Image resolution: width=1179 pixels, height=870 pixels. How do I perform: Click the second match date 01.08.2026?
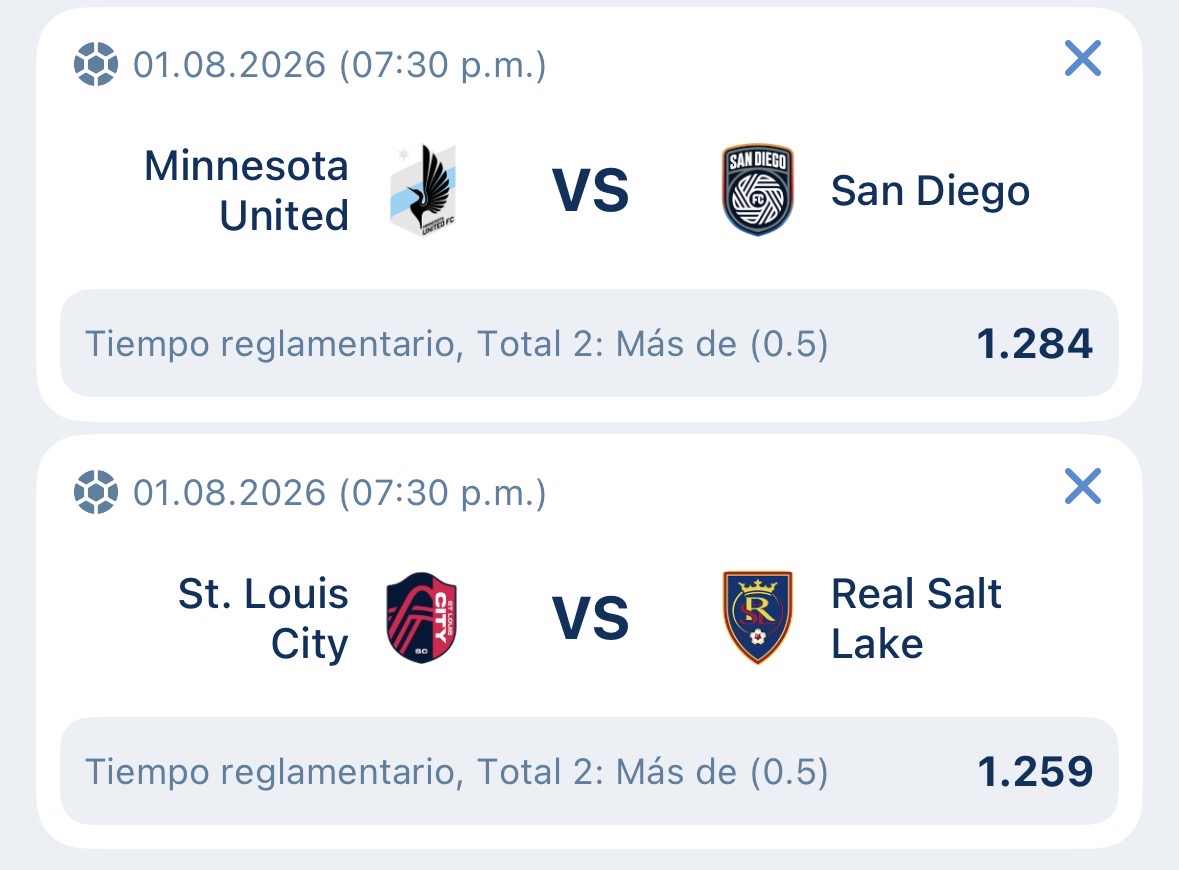(x=229, y=493)
